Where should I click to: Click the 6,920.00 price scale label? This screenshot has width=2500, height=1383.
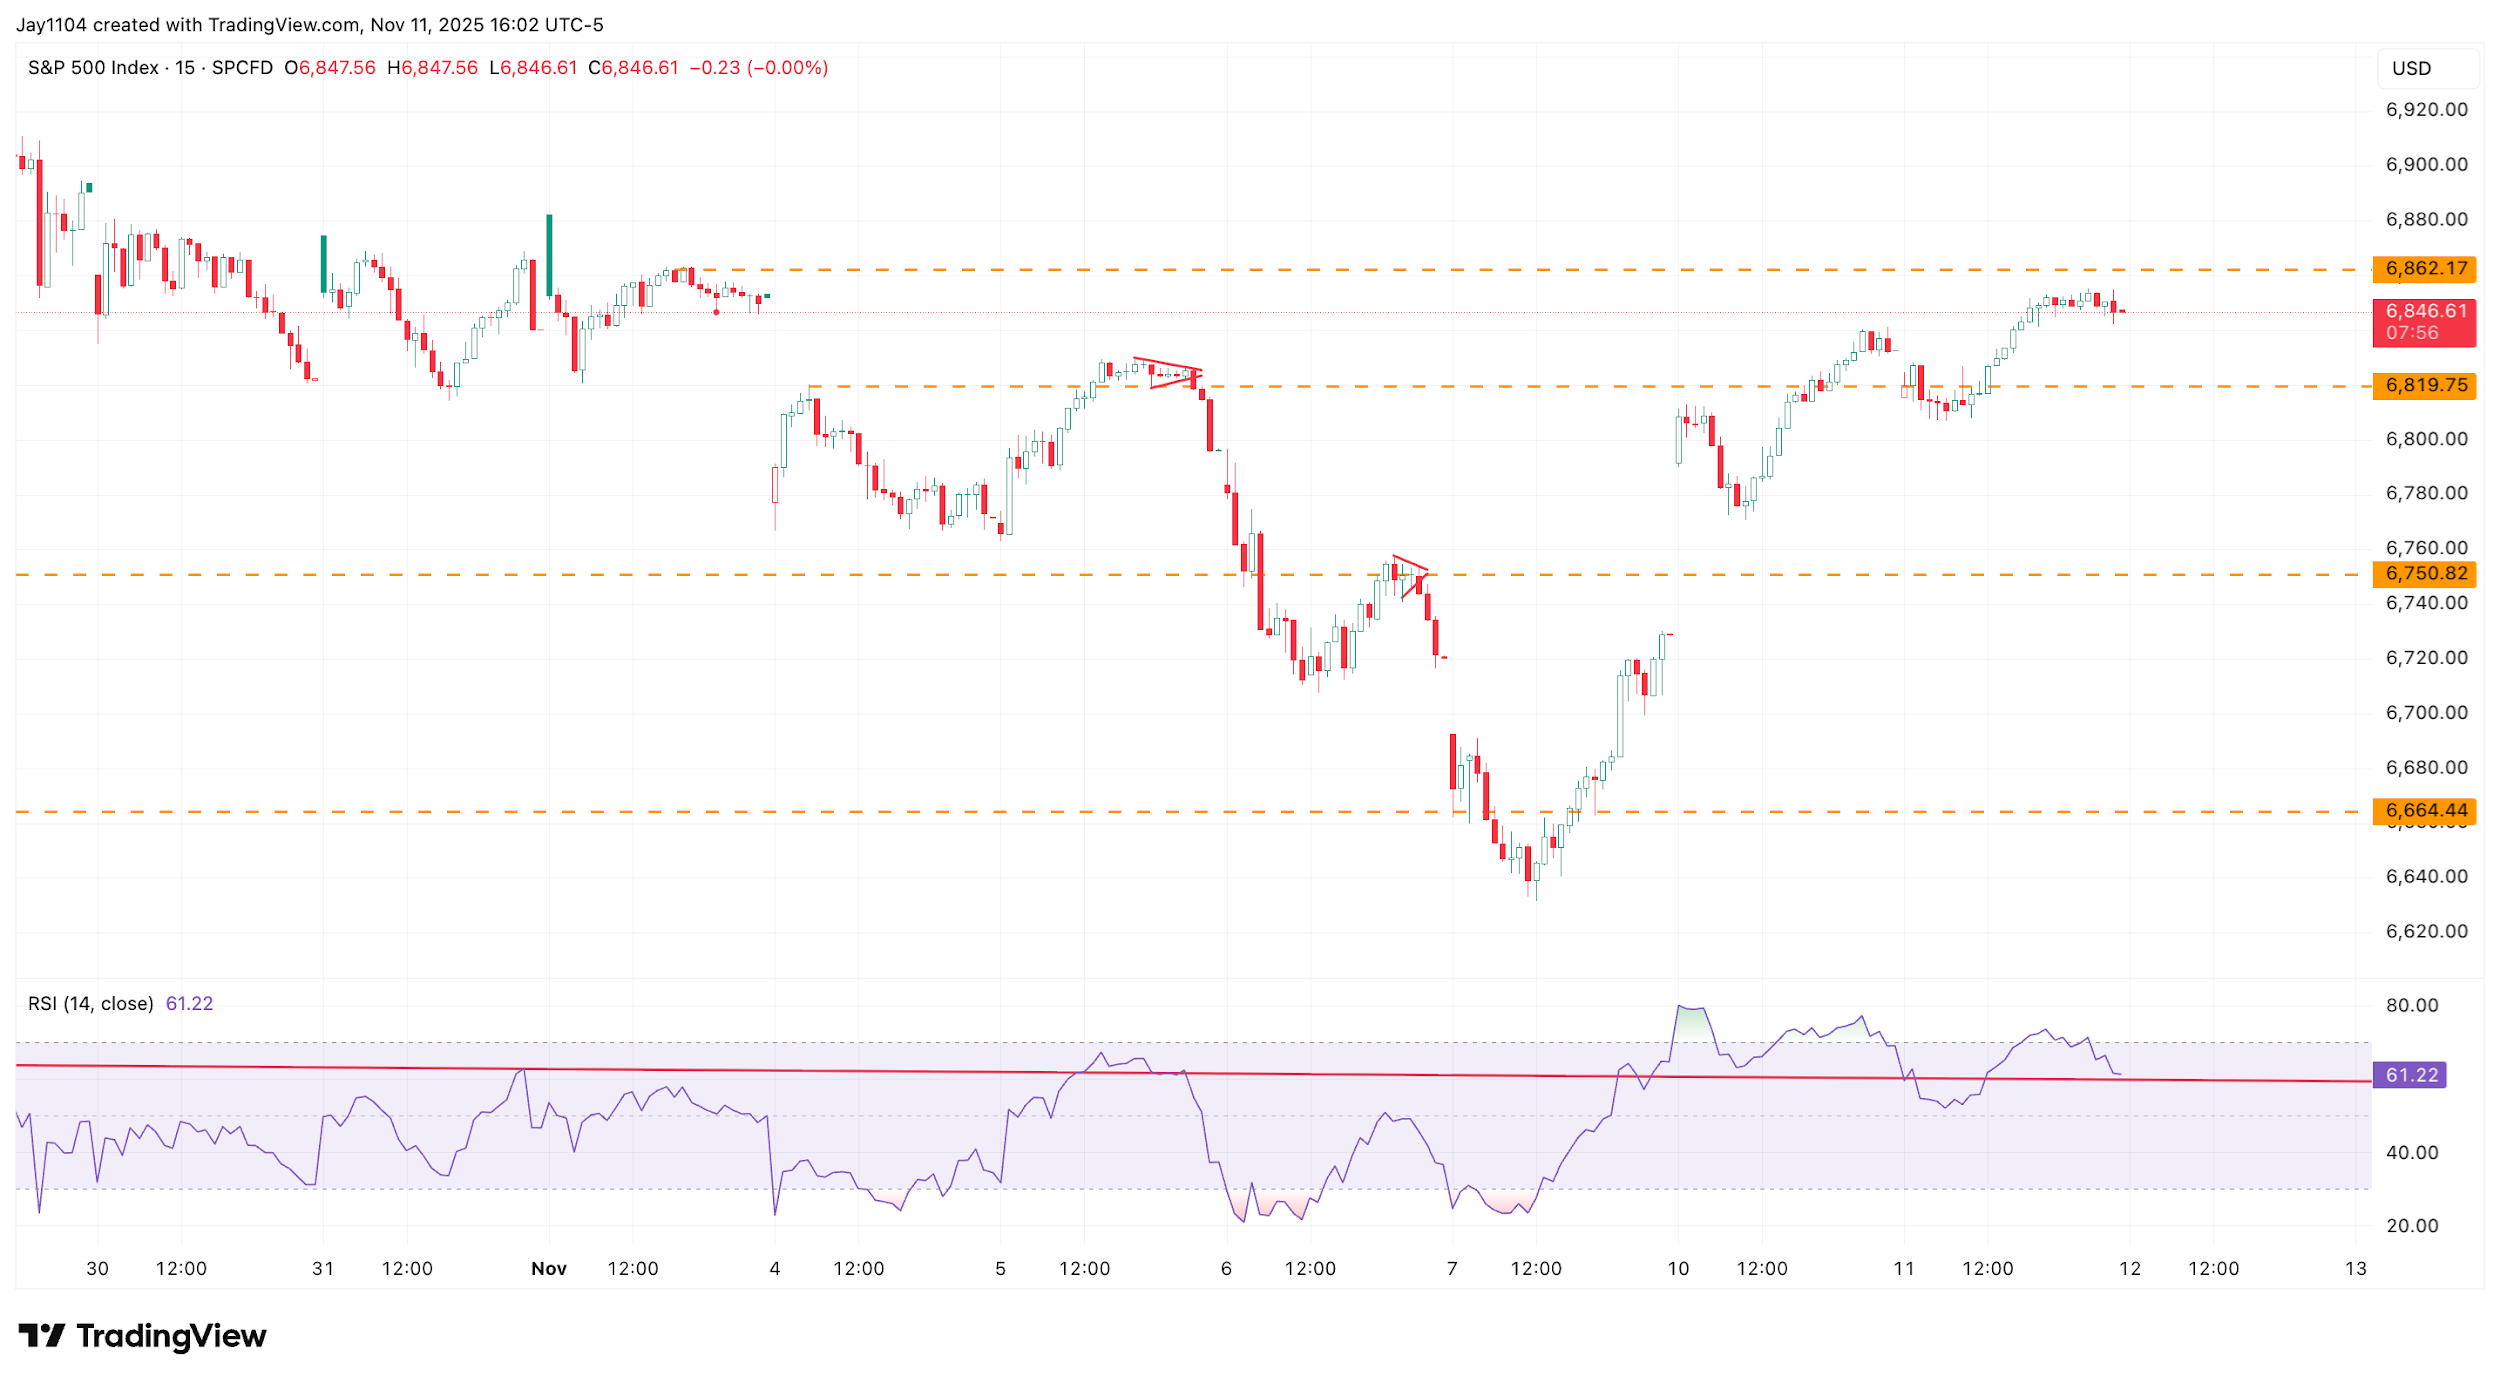pos(2426,110)
